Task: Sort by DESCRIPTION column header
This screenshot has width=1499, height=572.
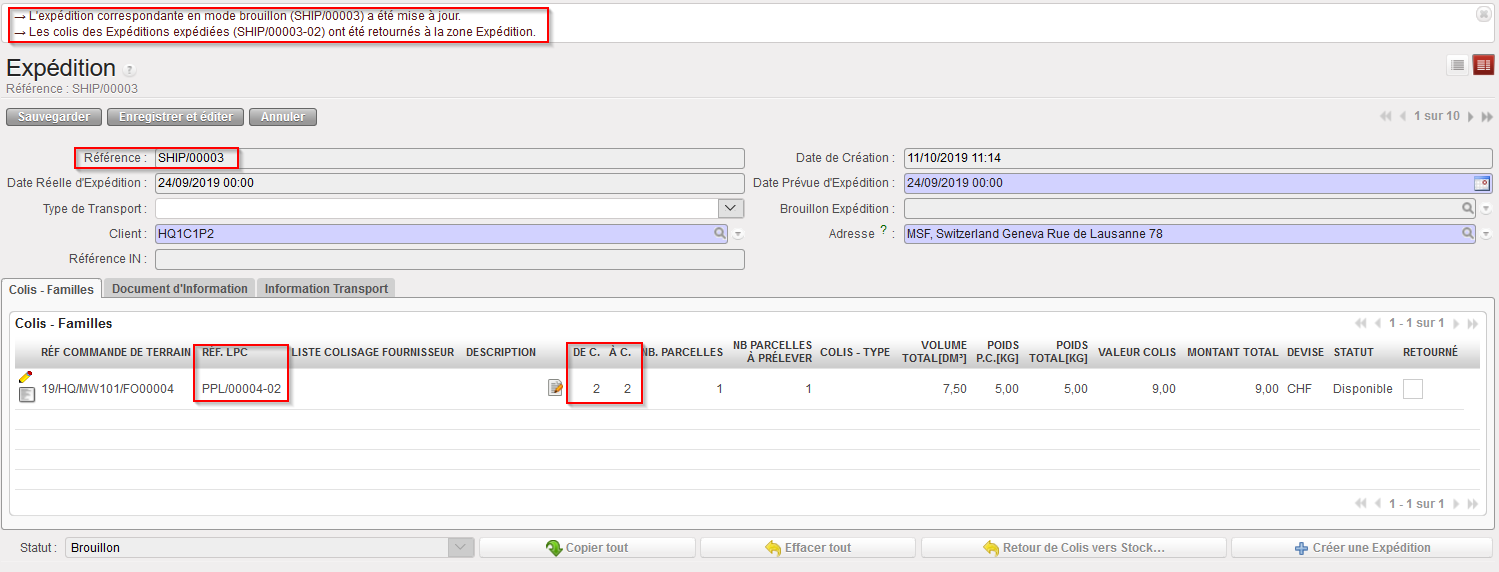Action: [x=501, y=352]
